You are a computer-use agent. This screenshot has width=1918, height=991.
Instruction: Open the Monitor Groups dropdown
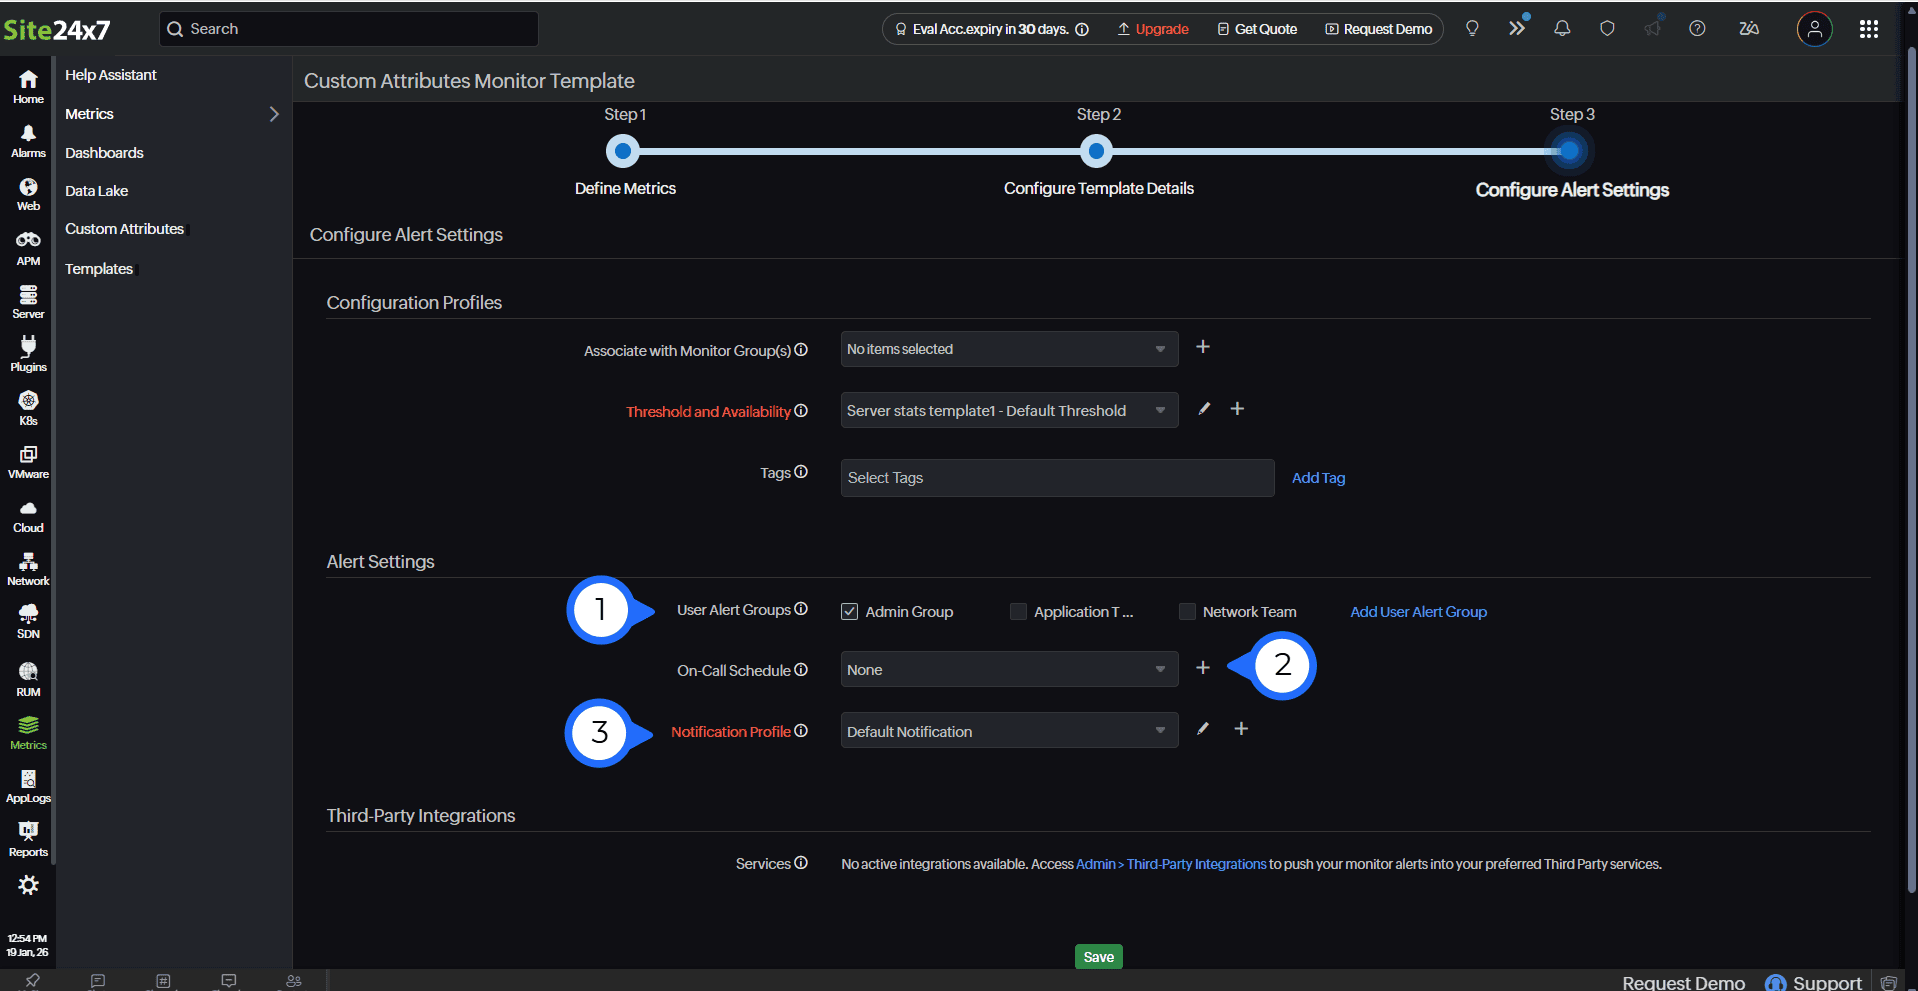pos(1008,350)
